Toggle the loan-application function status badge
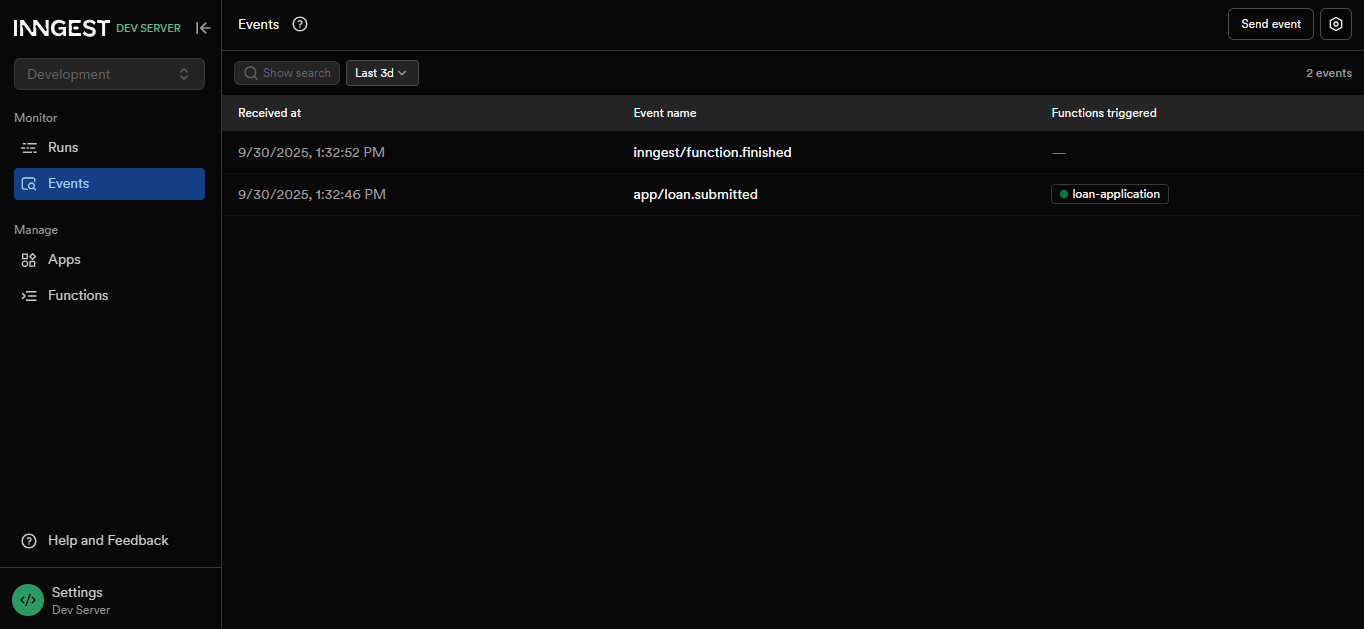The image size is (1364, 629). click(x=1109, y=194)
